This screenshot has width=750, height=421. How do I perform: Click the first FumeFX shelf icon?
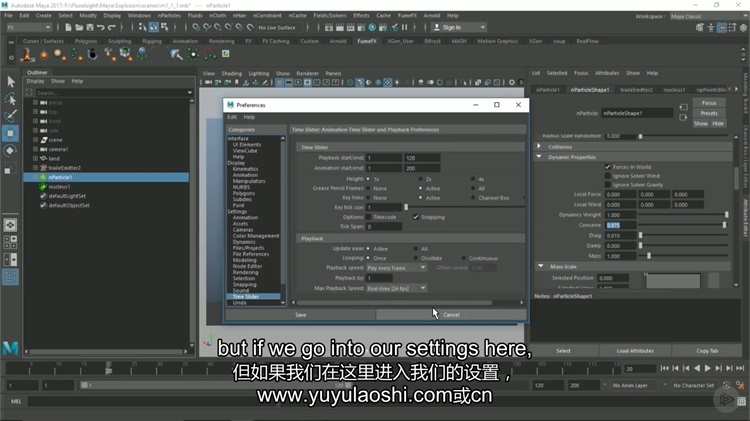pyautogui.click(x=27, y=55)
